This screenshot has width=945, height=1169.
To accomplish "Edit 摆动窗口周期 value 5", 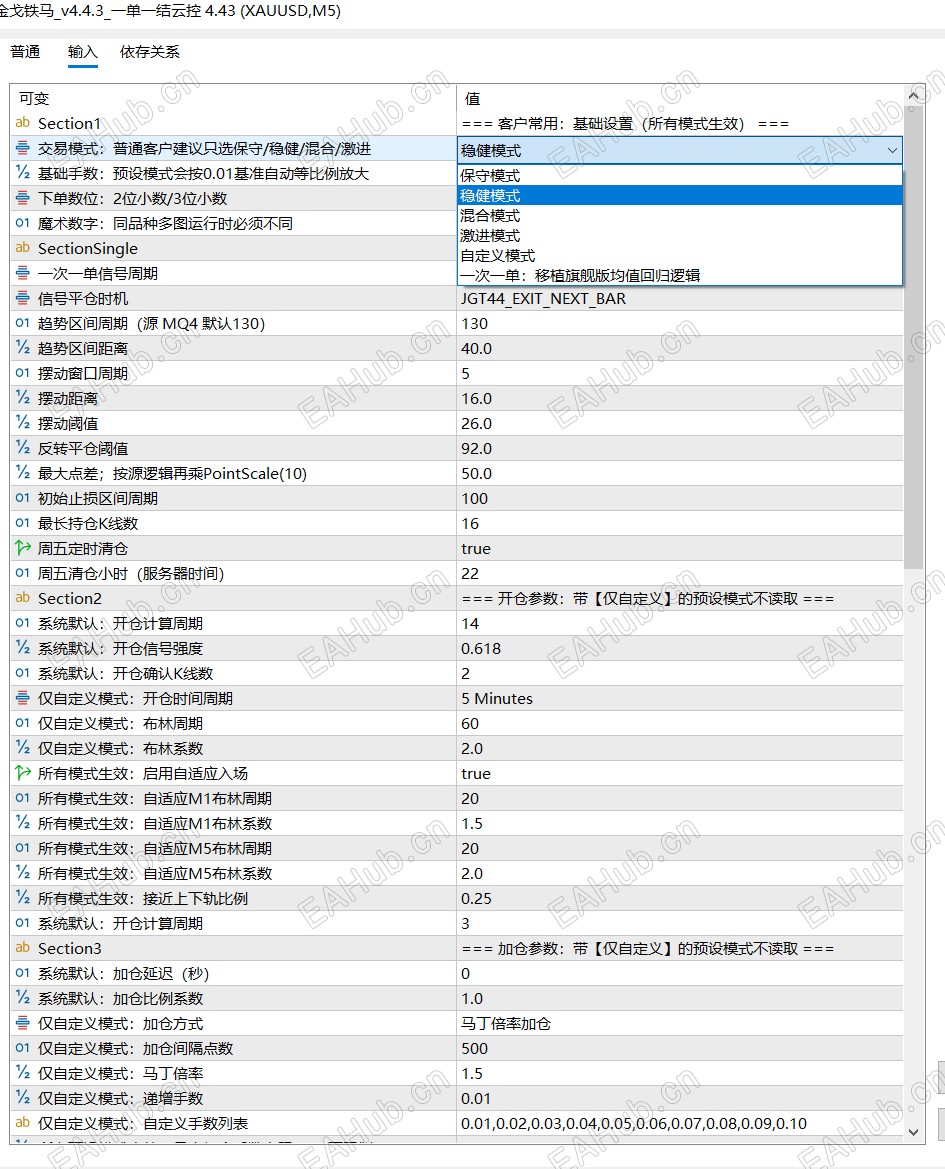I will (680, 373).
